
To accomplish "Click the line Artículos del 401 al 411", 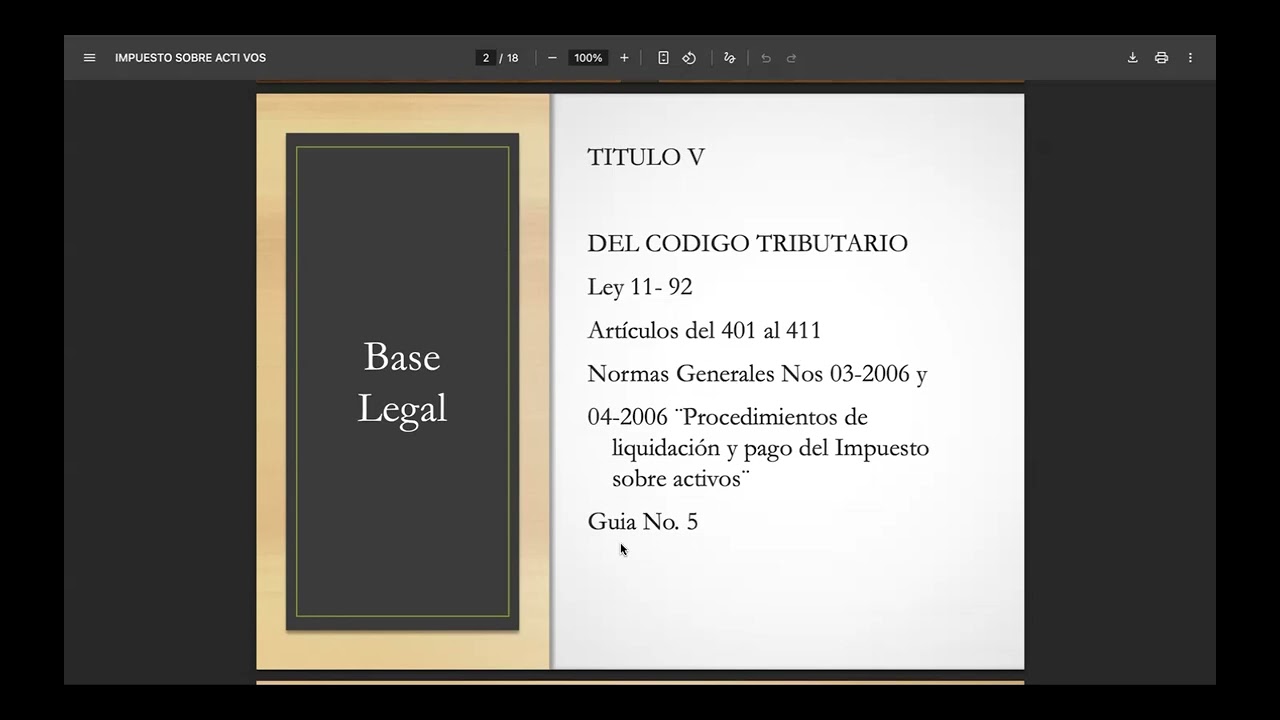I will click(704, 330).
